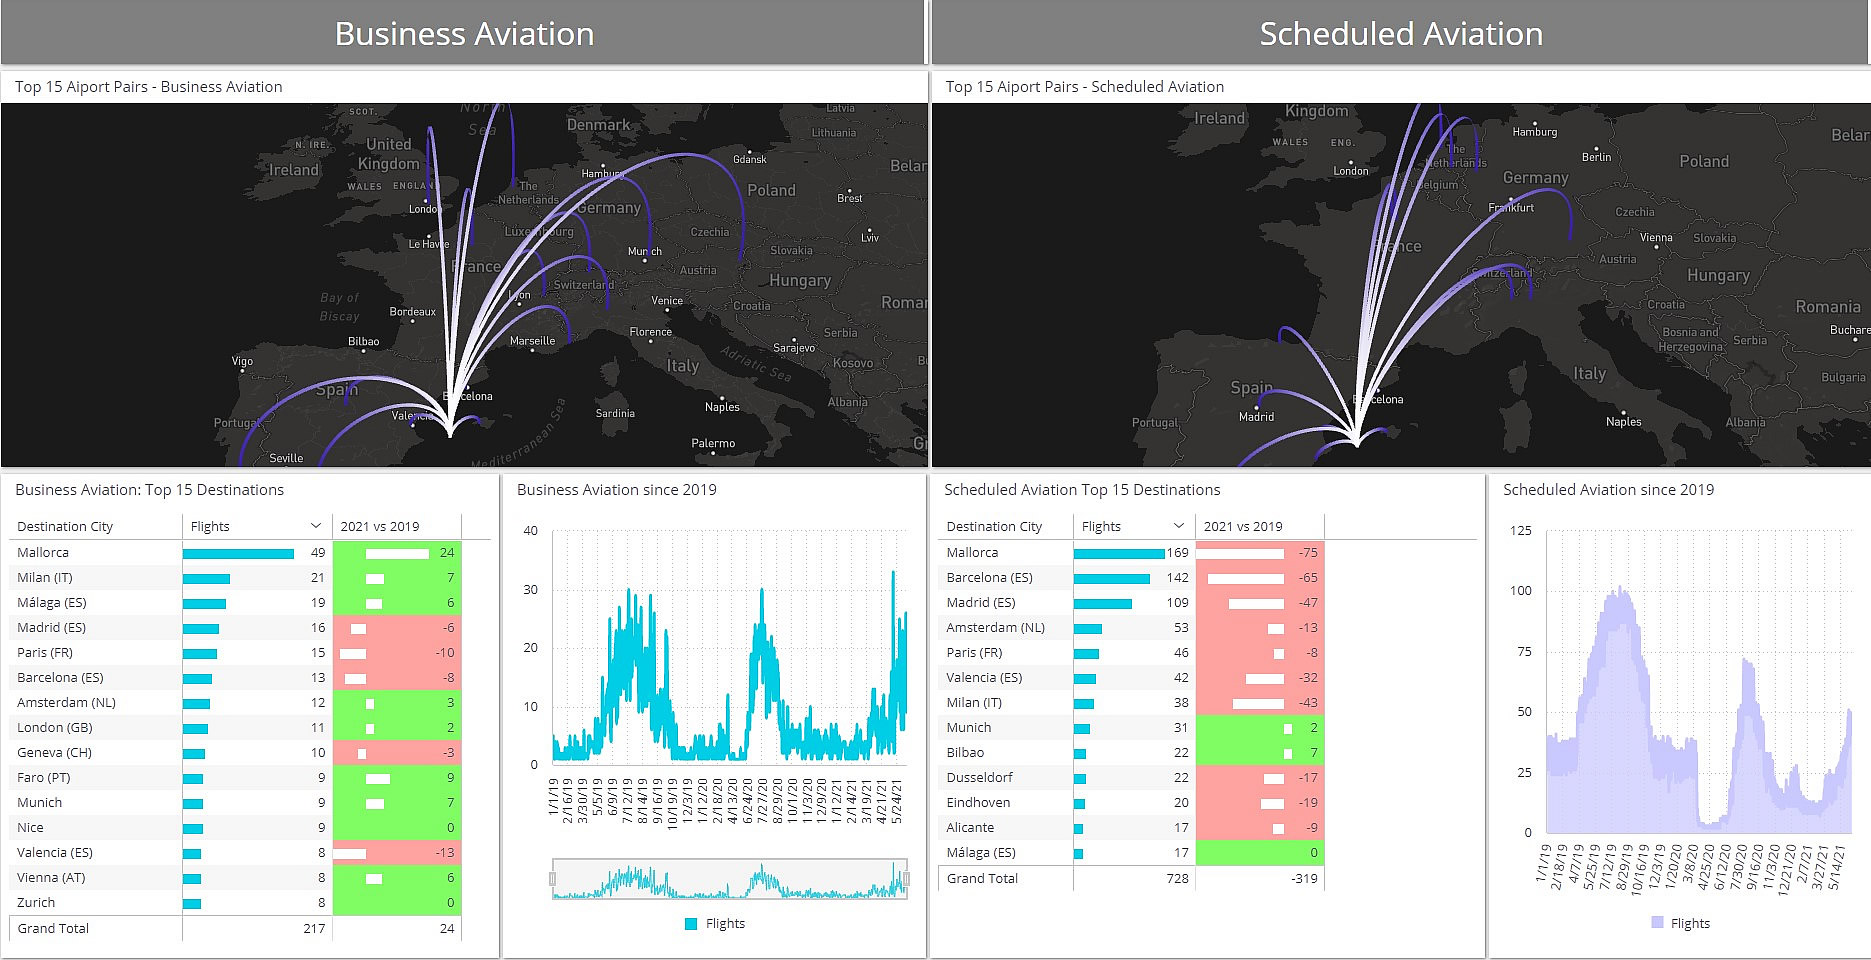Select Destination City header in Scheduled Aviation table
Viewport: 1871px width, 960px height.
pyautogui.click(x=994, y=526)
